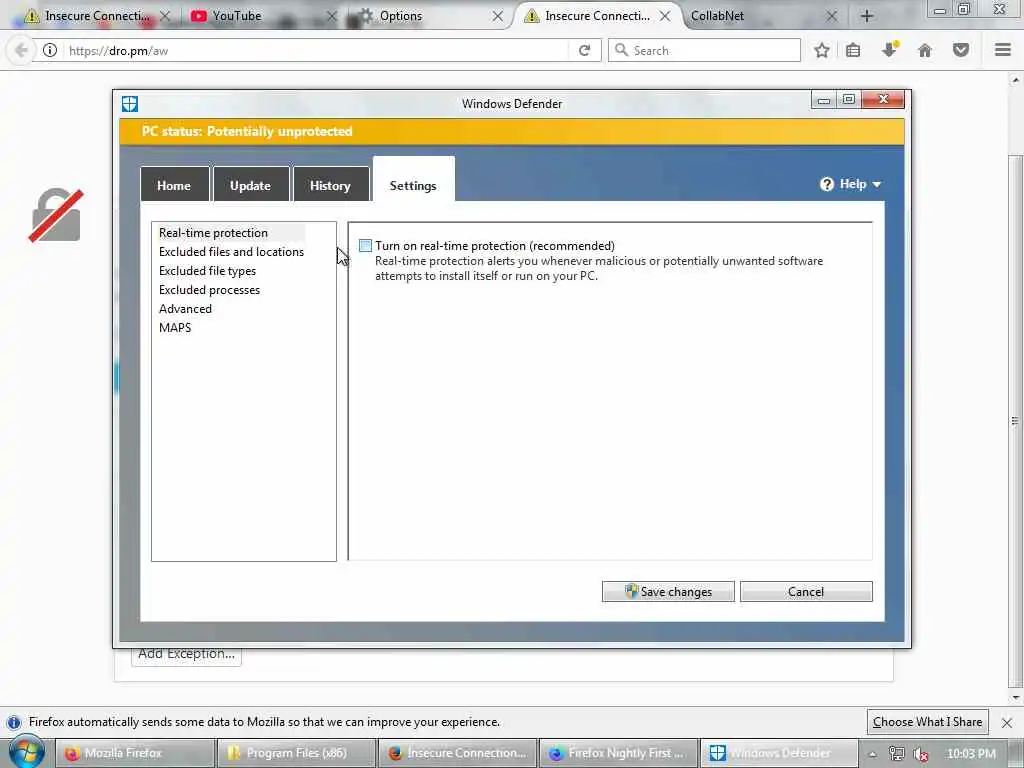Click the Windows Defender shield title icon
The width and height of the screenshot is (1024, 768).
click(x=130, y=104)
